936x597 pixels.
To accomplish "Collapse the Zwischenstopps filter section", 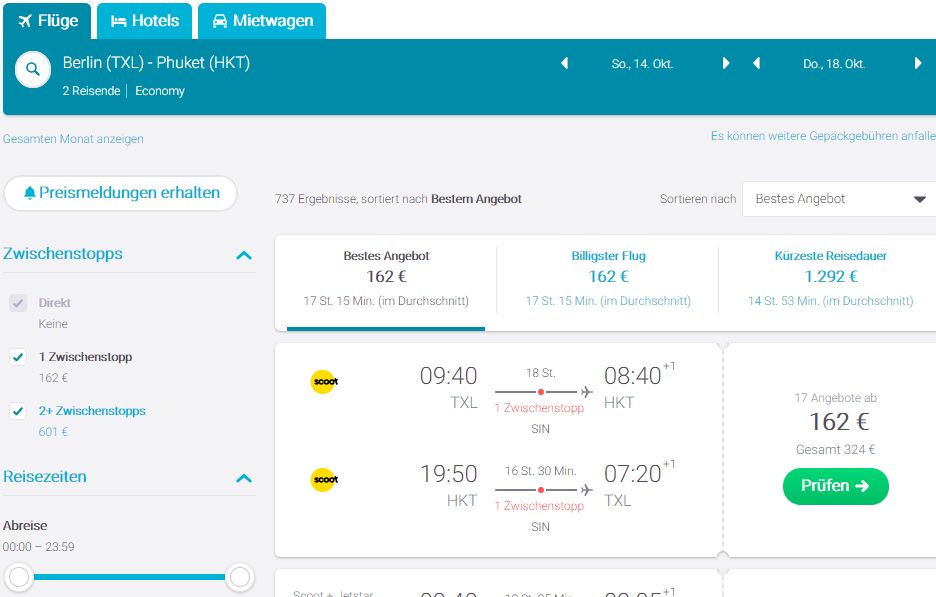I will click(244, 256).
